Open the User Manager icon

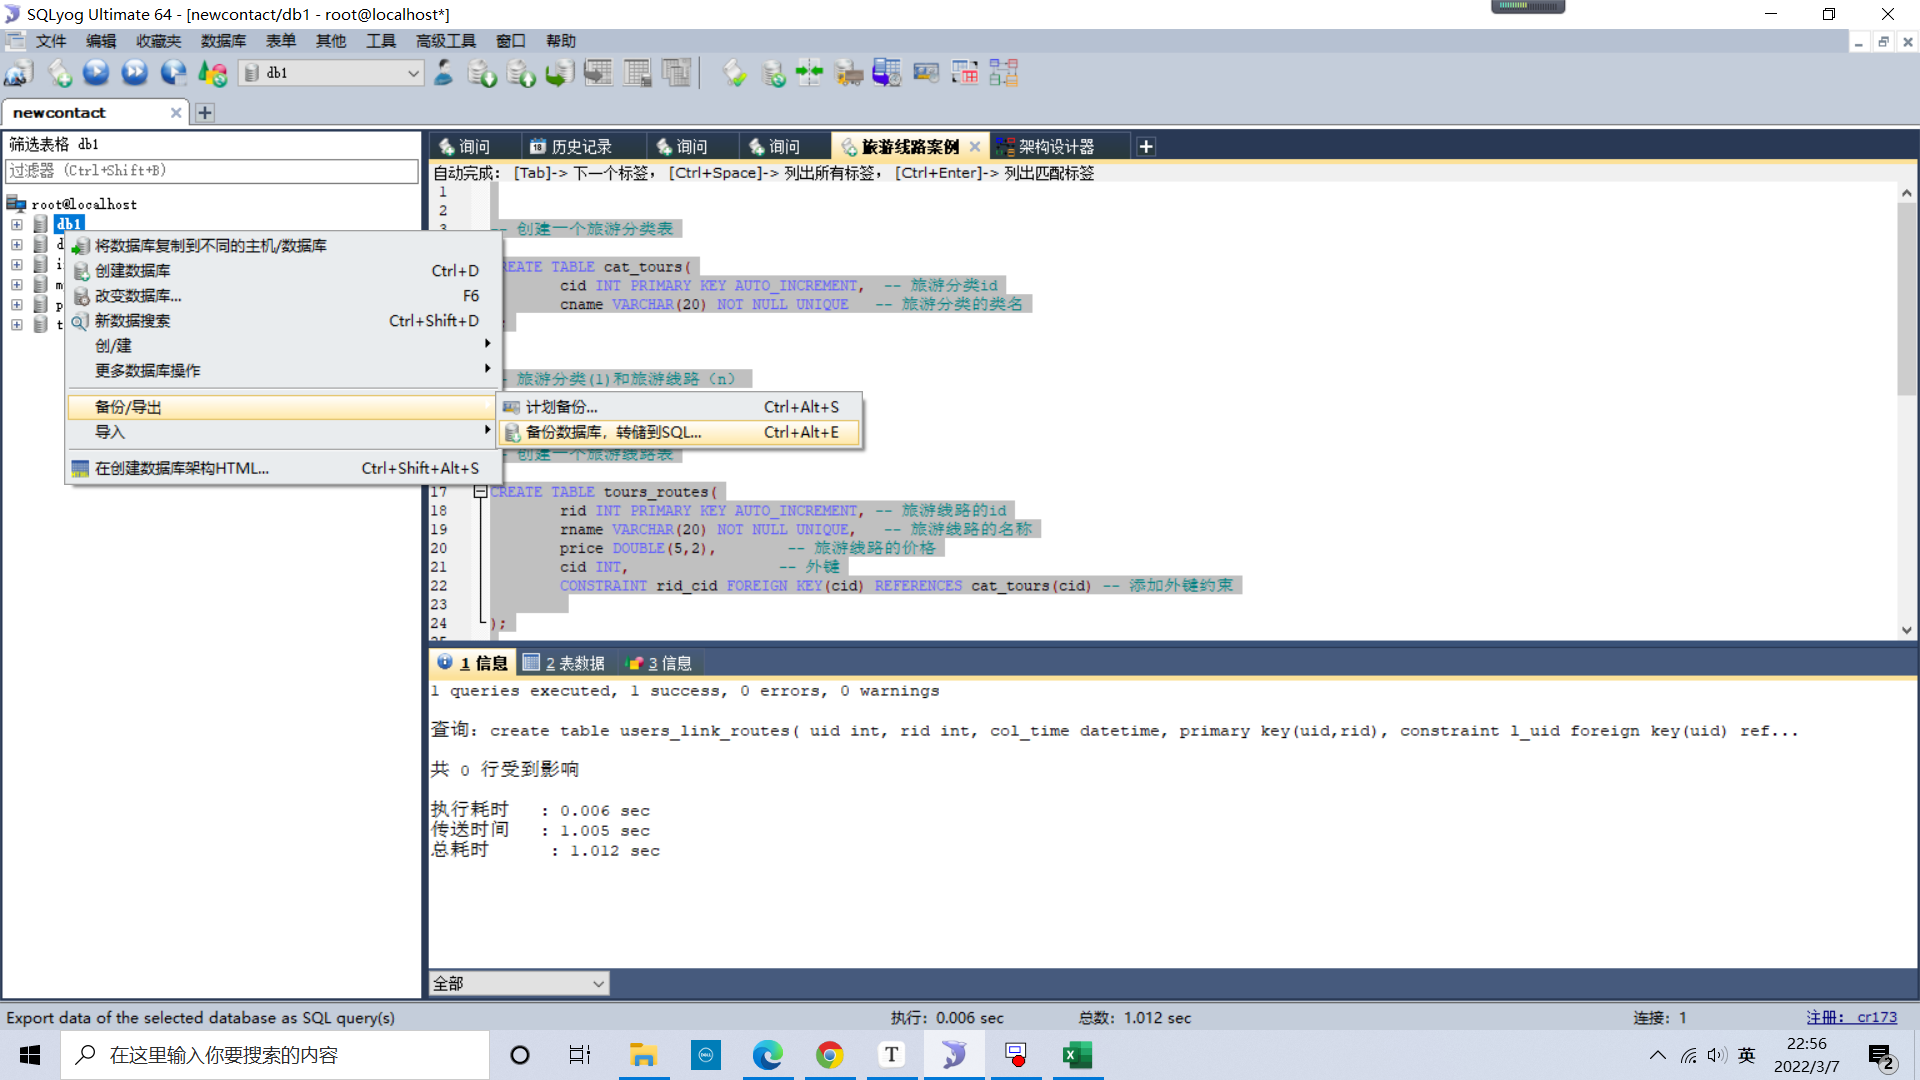pyautogui.click(x=444, y=73)
